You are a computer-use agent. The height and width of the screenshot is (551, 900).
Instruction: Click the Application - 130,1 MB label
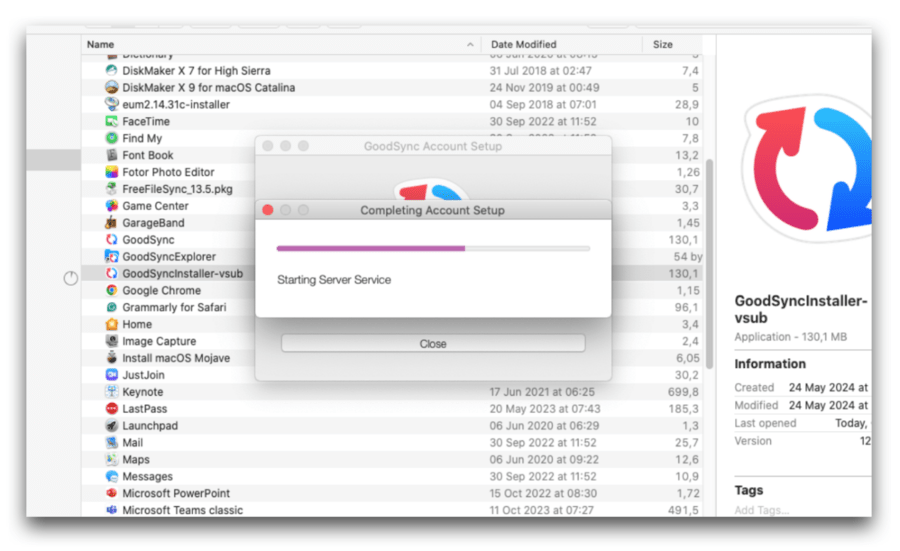pos(790,337)
